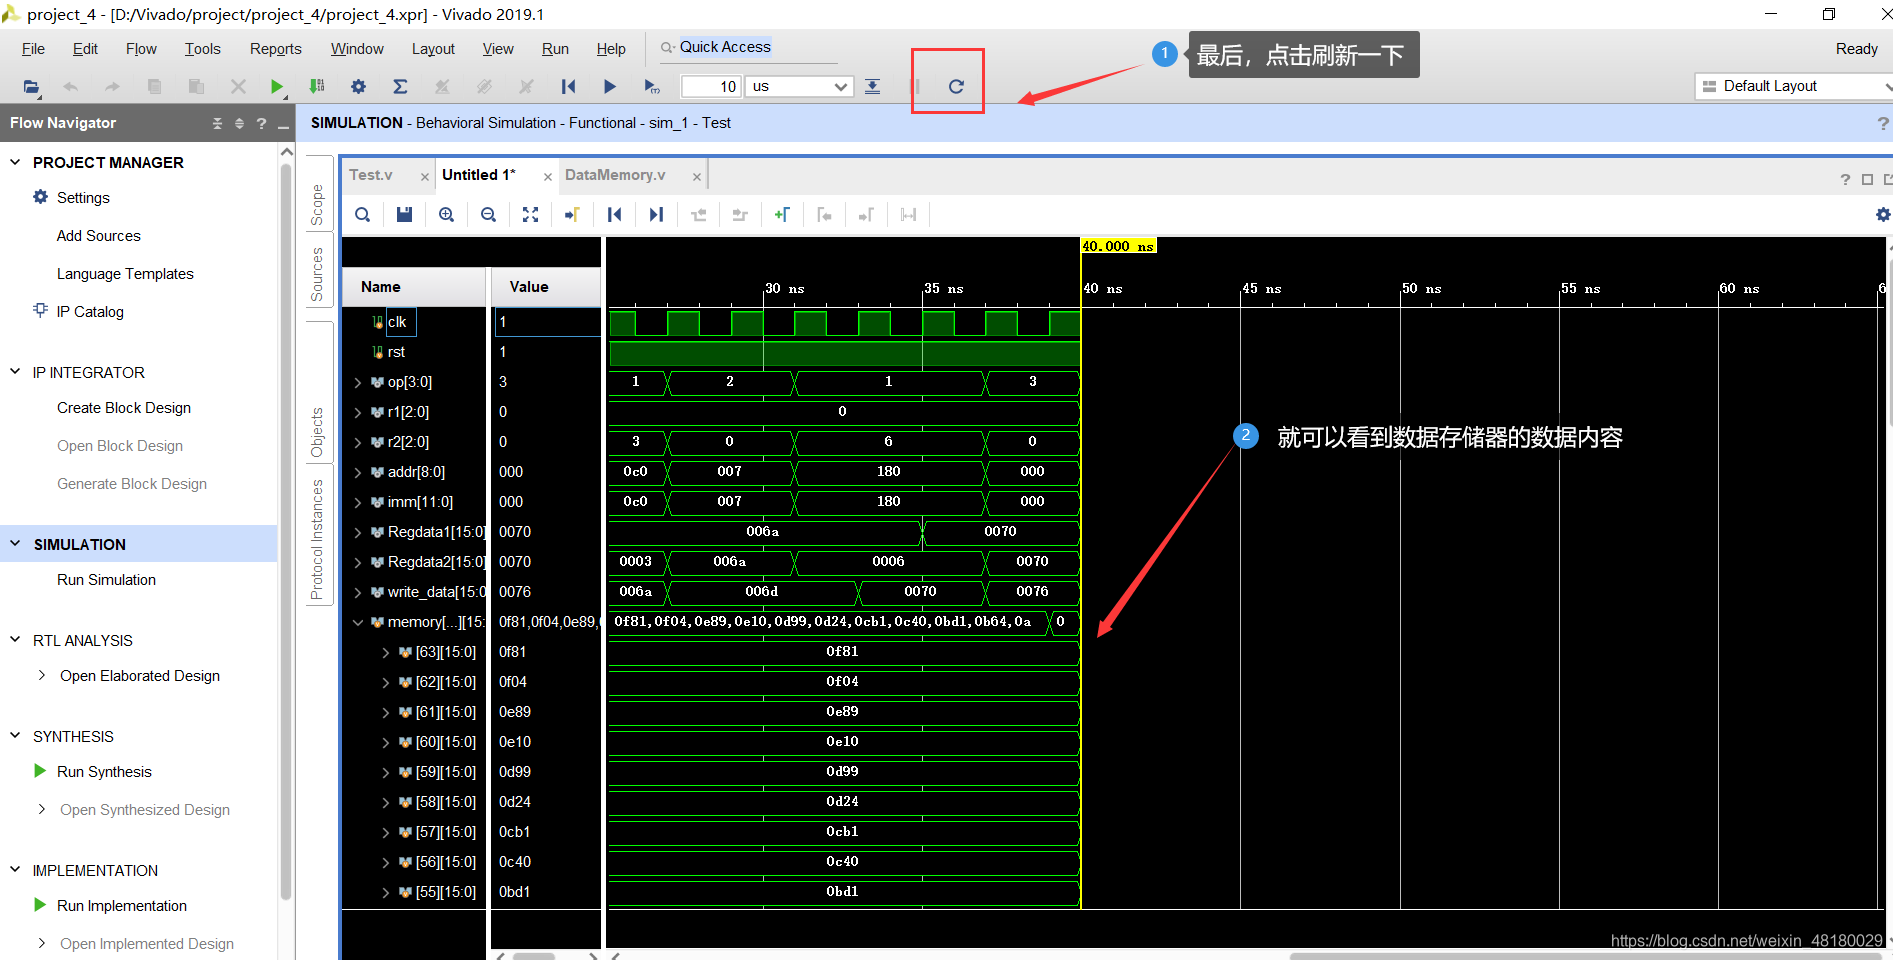Click the Flow Navigator vertical scrollbar
Image resolution: width=1893 pixels, height=960 pixels.
(x=286, y=530)
